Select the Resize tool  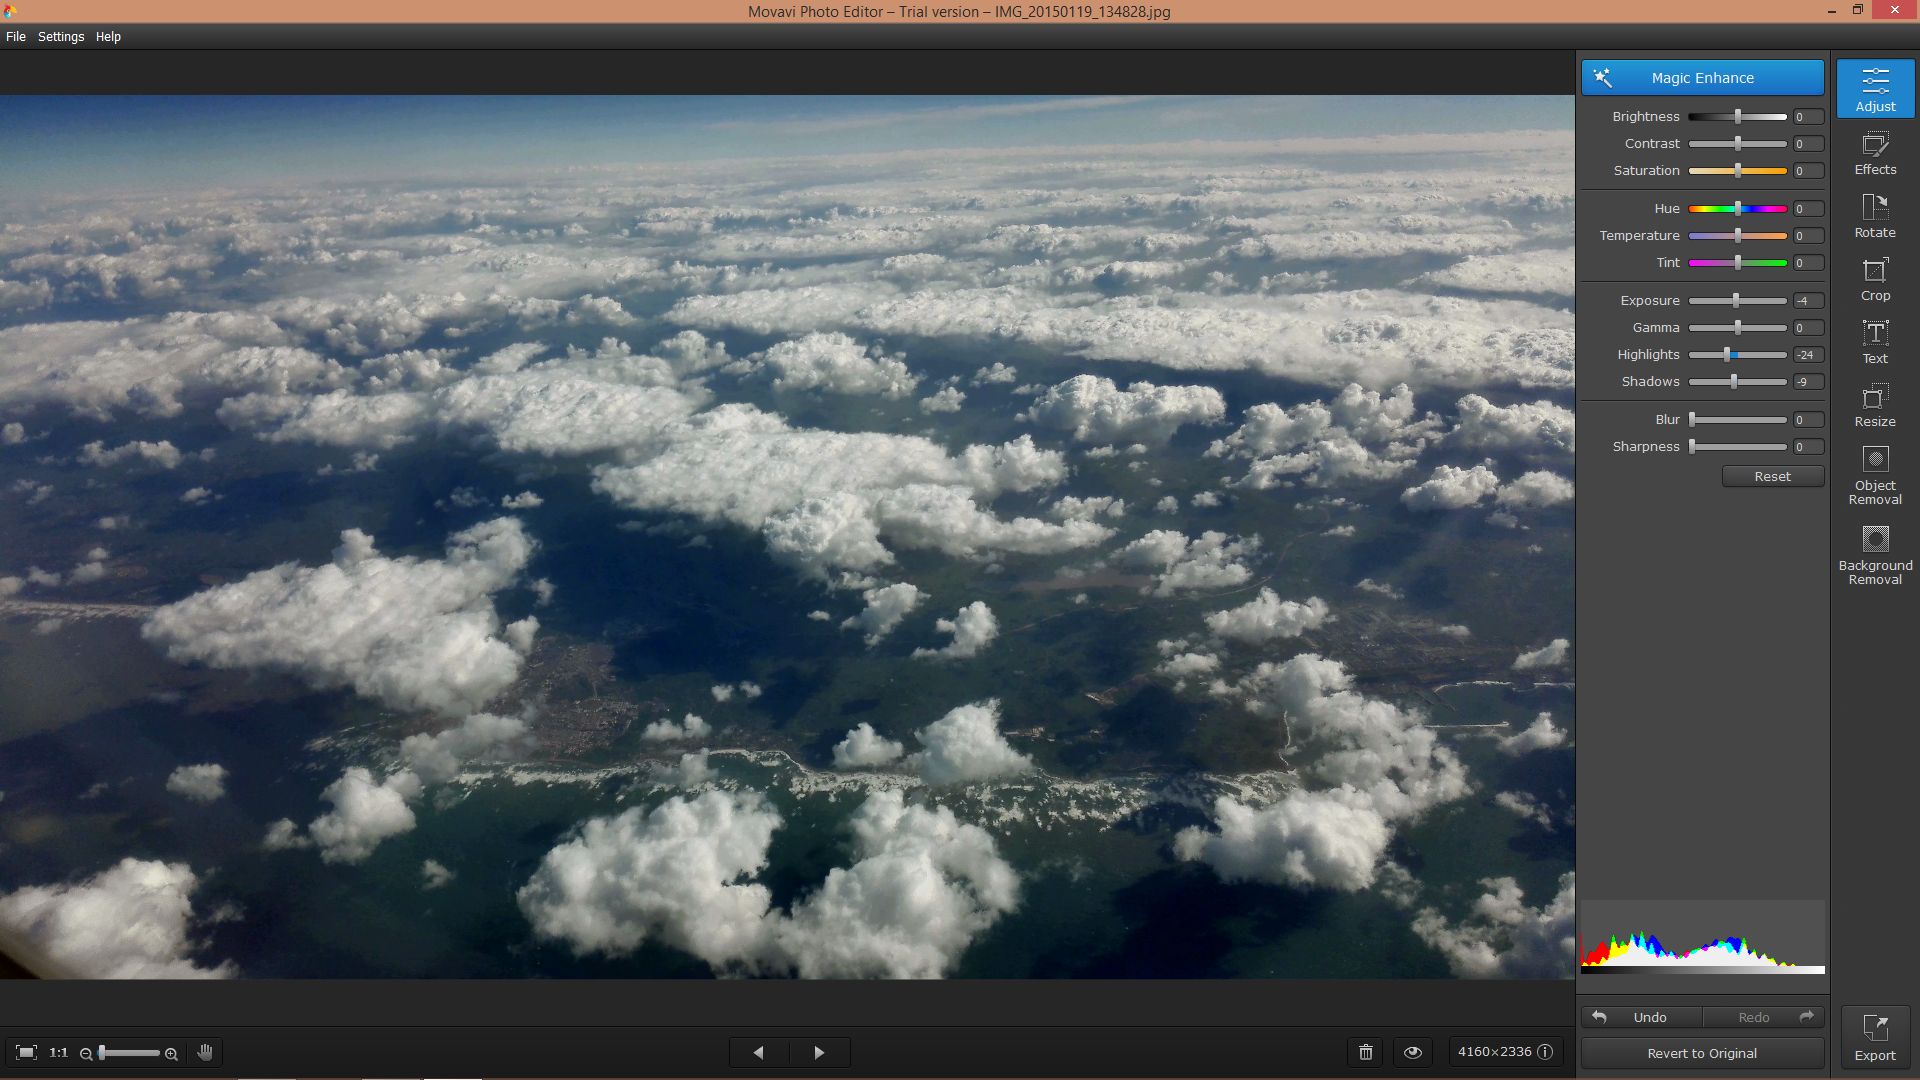tap(1875, 405)
